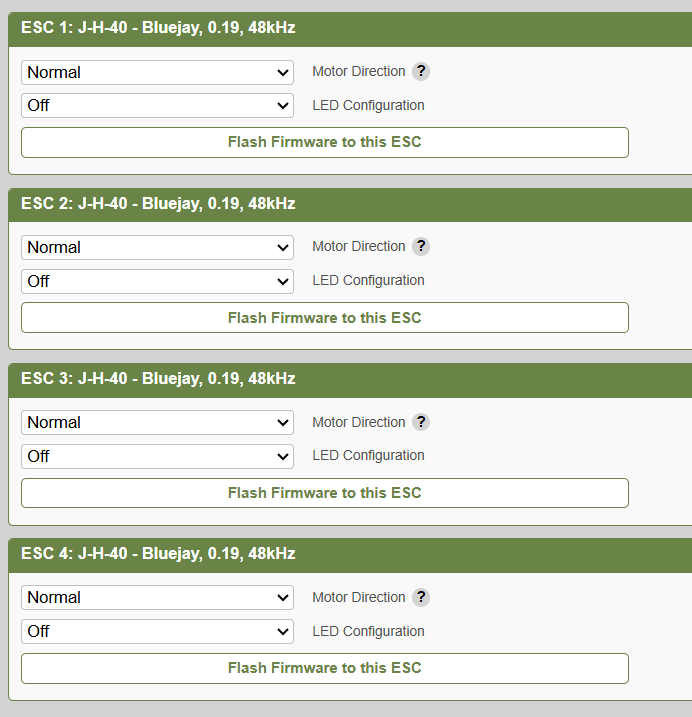Open ESC 4 Motor Direction dropdown
692x717 pixels.
coord(157,597)
